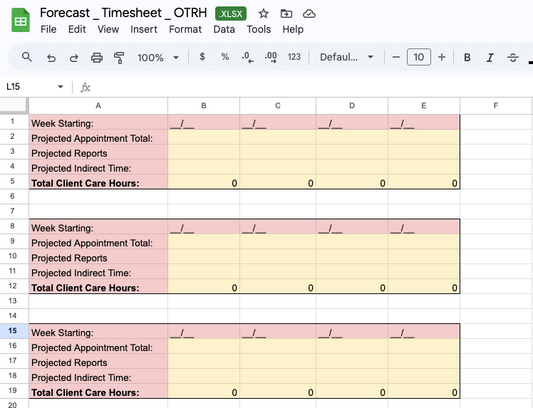The image size is (533, 408).
Task: Open the File menu
Action: pos(48,29)
